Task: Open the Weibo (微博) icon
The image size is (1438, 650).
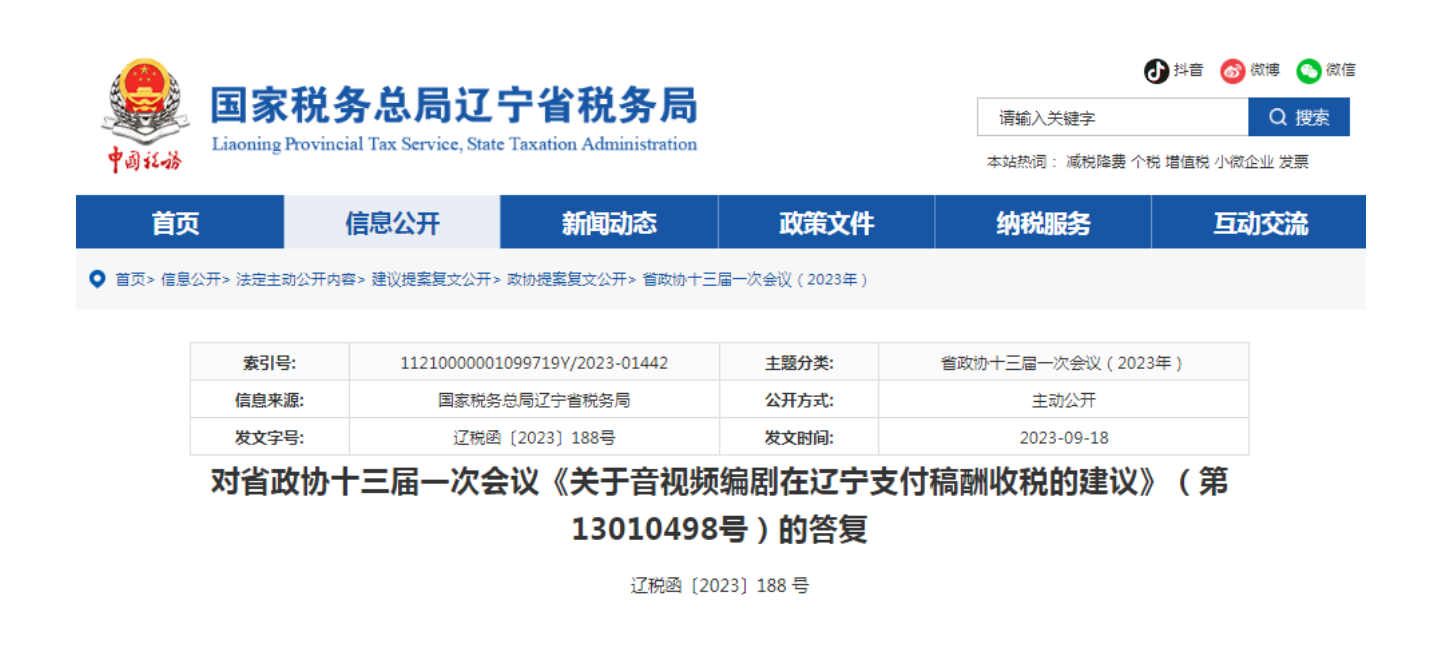Action: click(1232, 71)
